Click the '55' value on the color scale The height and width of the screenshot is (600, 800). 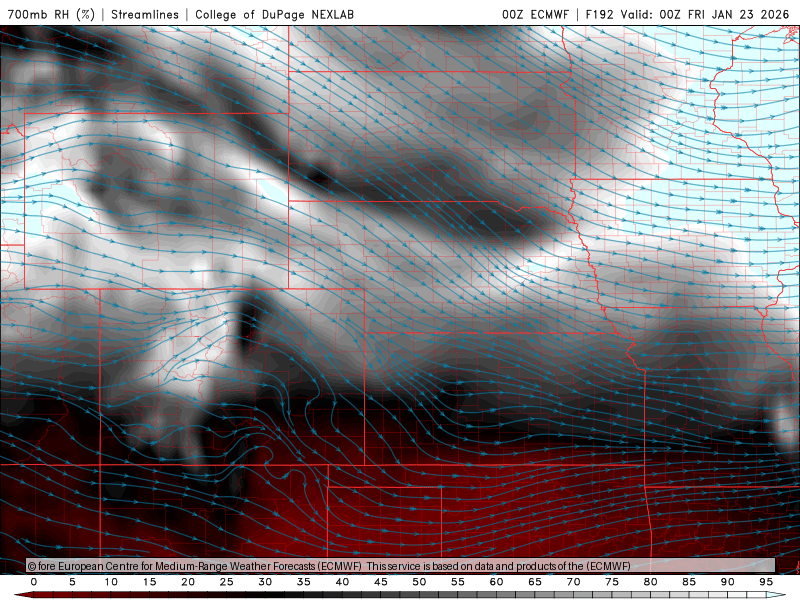click(x=458, y=582)
